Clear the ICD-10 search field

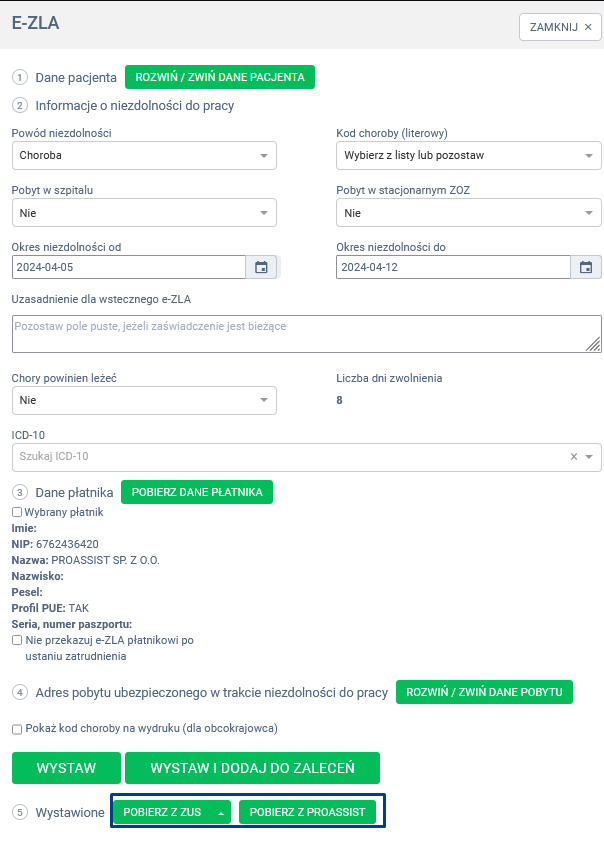574,457
